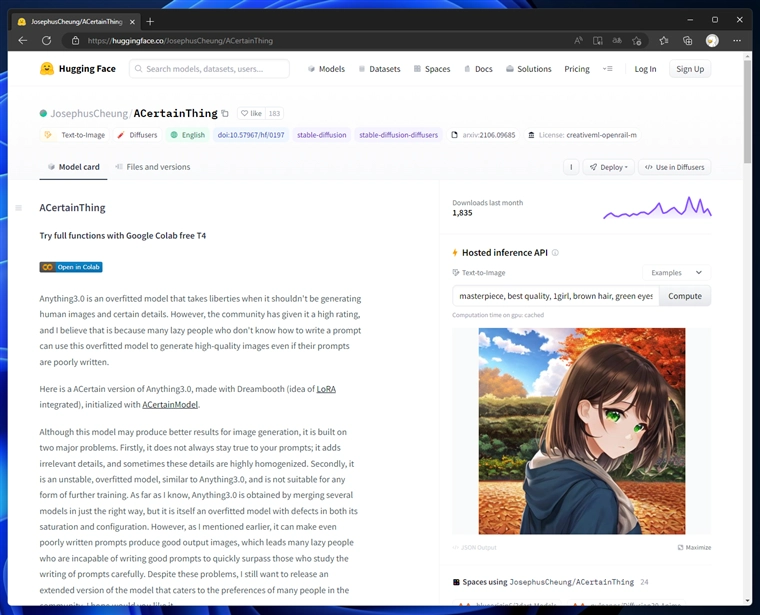The image size is (760, 615).
Task: Click the Hugging Face logo
Action: (x=78, y=69)
